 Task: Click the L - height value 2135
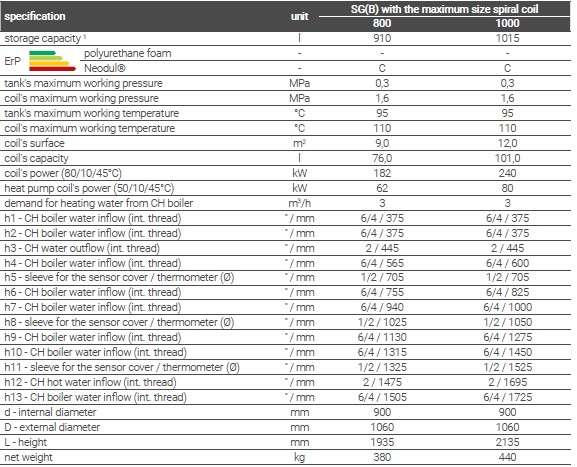coord(507,442)
